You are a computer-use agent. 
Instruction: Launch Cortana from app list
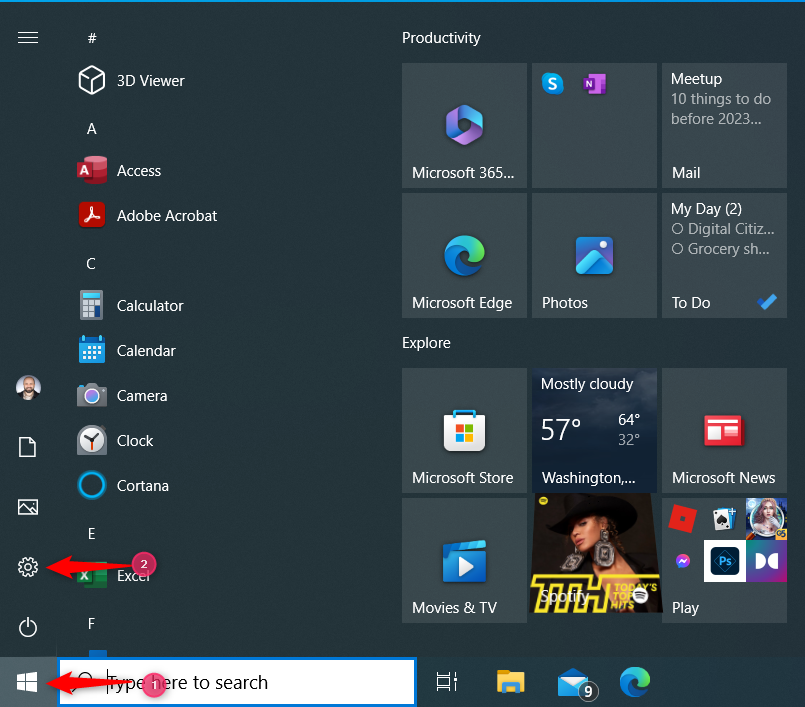123,485
